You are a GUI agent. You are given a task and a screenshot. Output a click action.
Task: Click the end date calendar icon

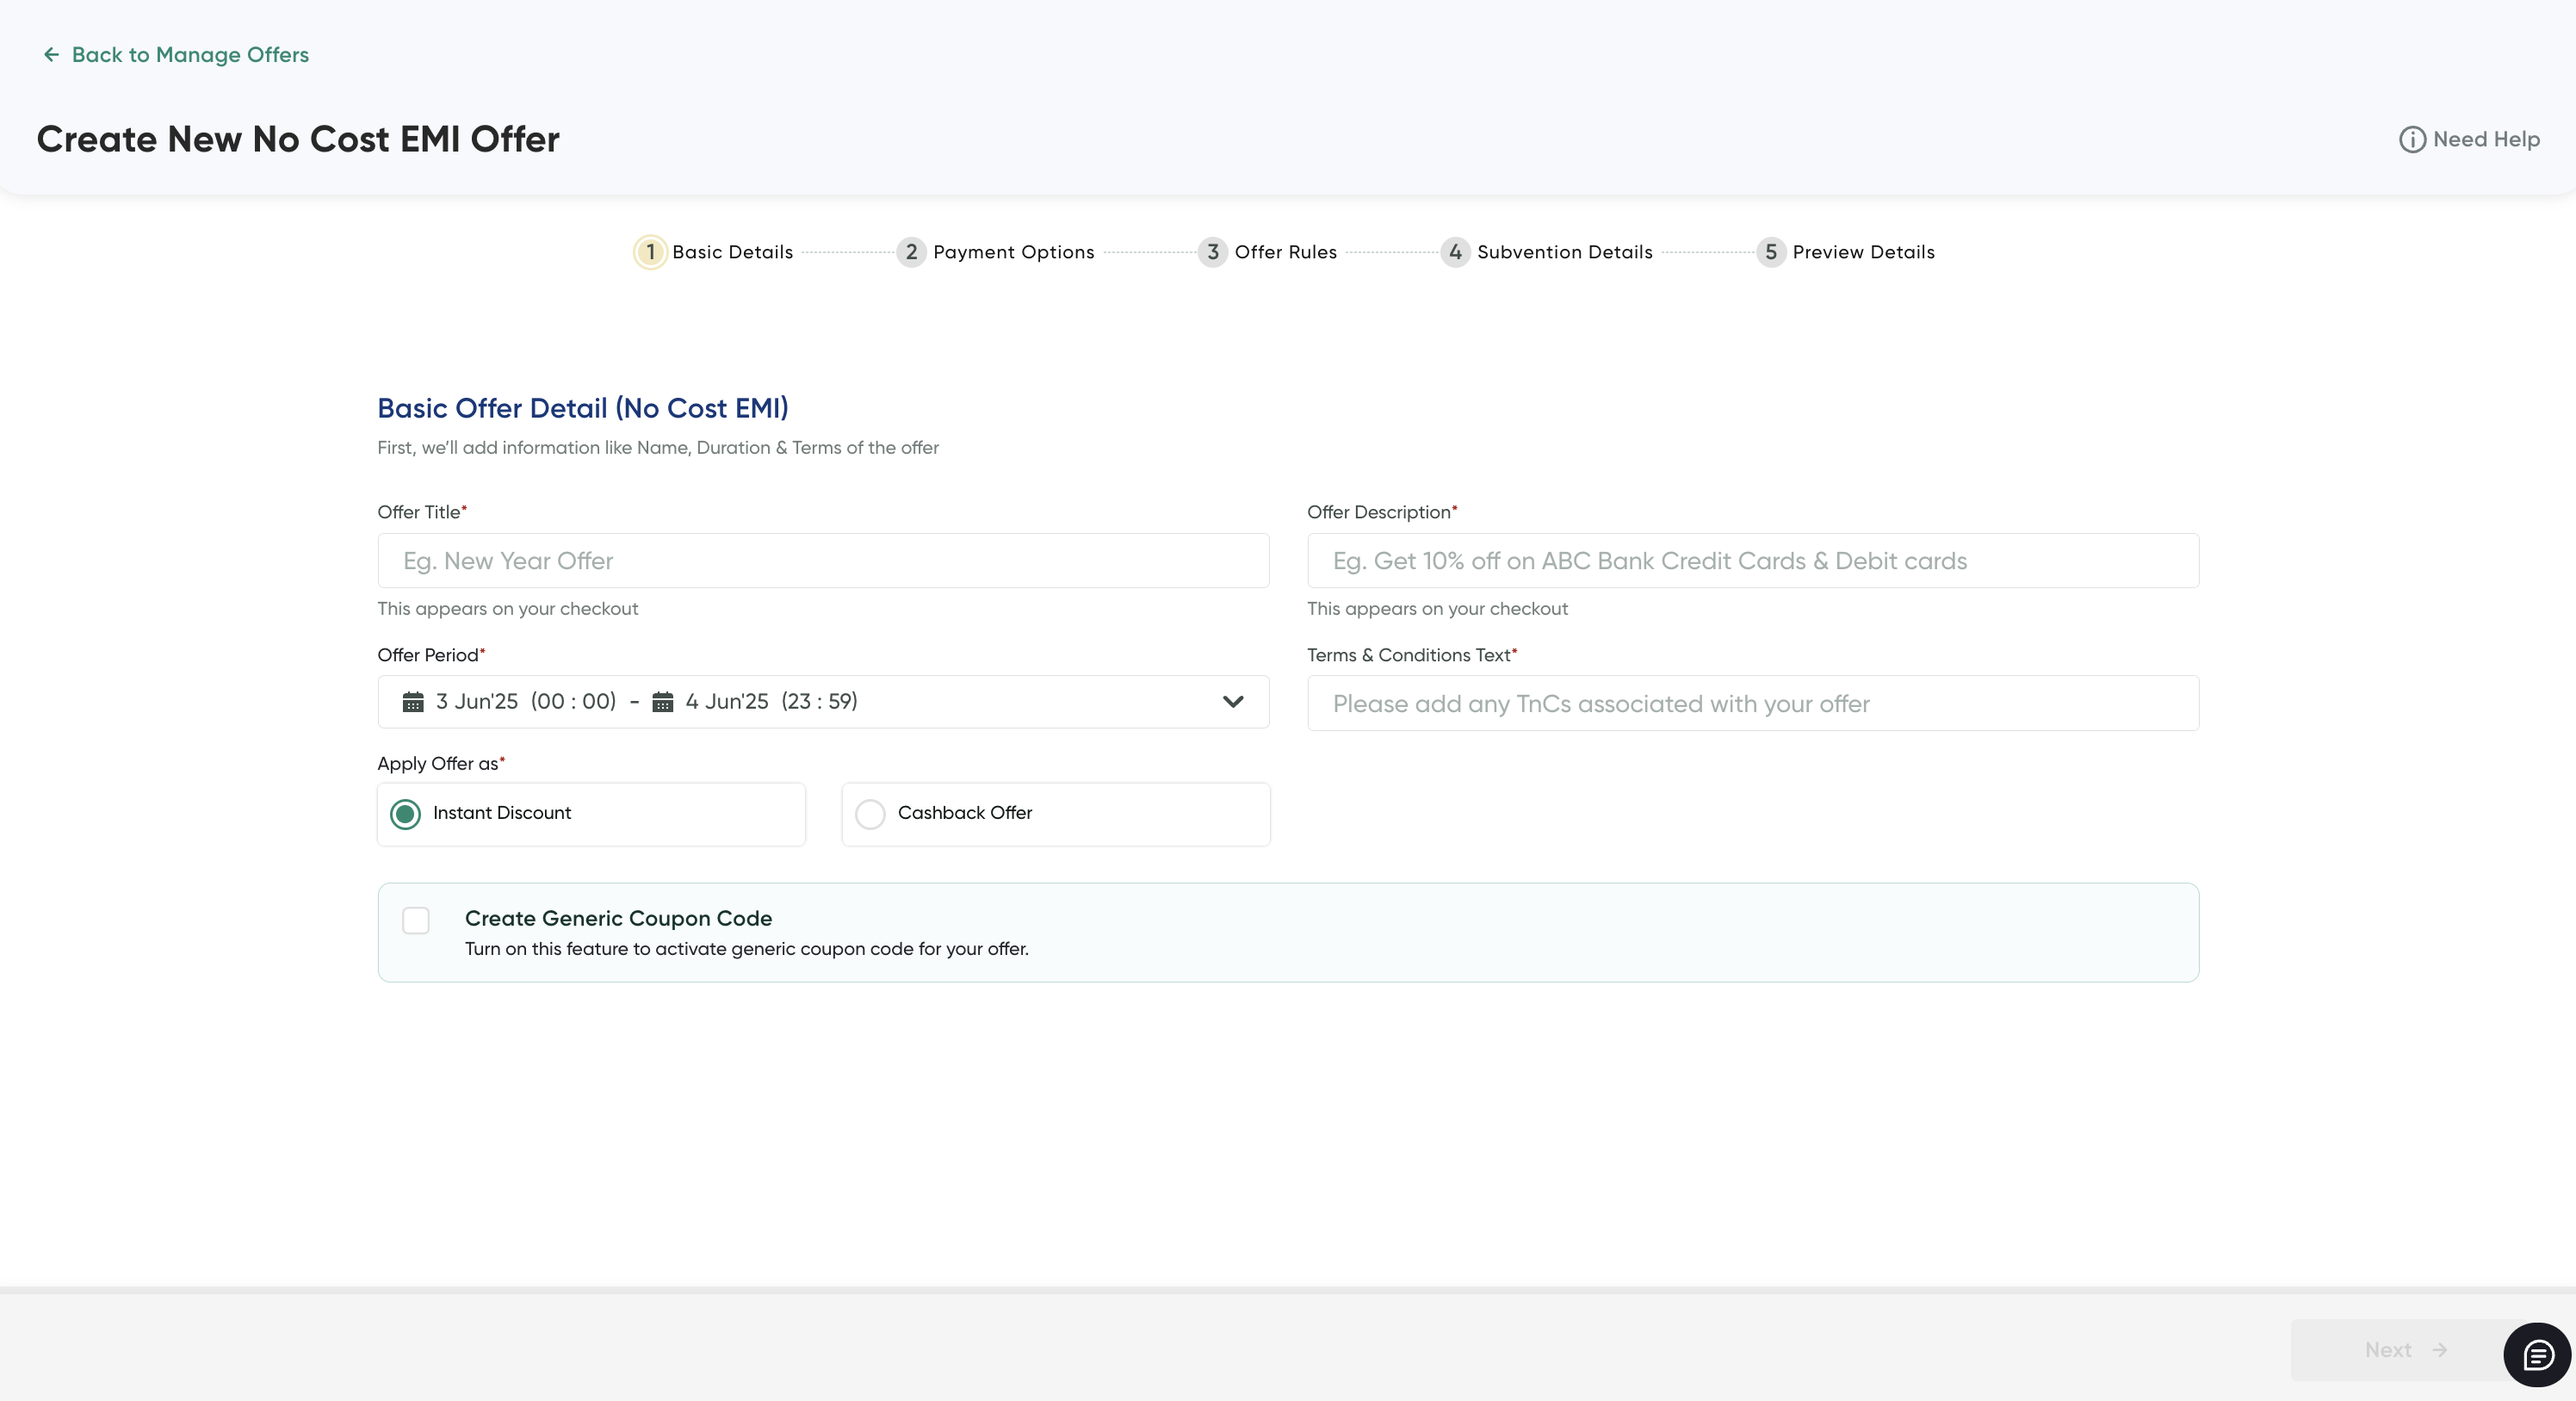662,702
